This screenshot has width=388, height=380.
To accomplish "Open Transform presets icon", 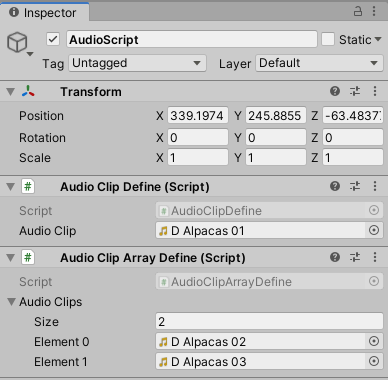I will (x=355, y=91).
